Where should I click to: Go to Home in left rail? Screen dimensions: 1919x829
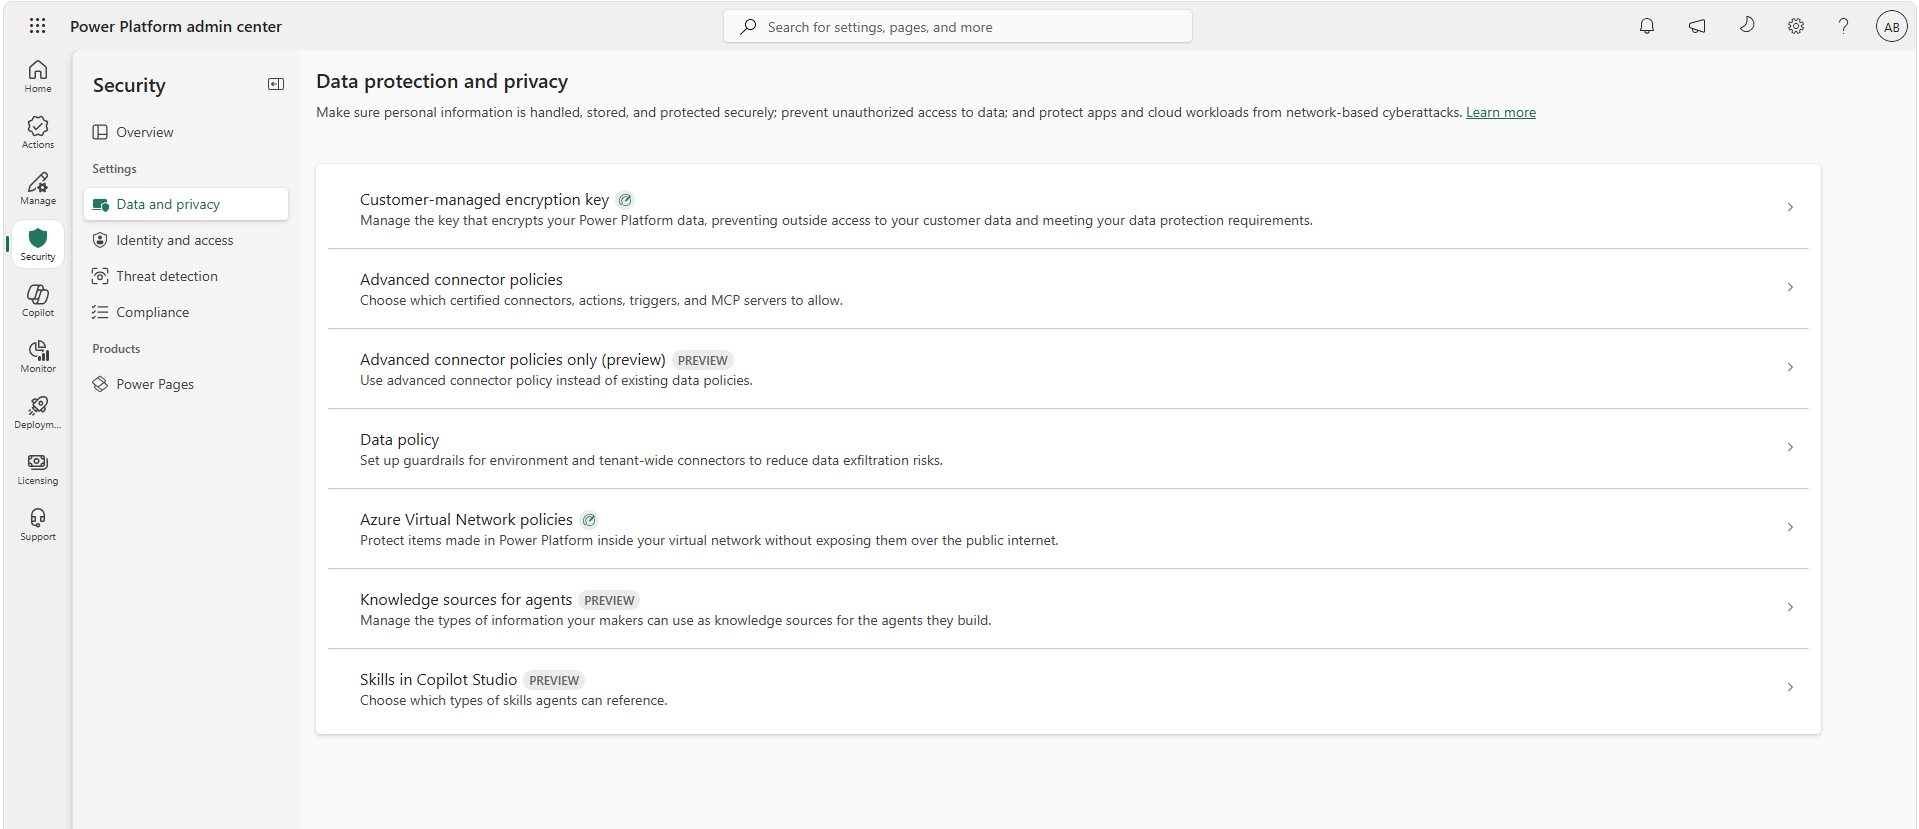coord(38,76)
